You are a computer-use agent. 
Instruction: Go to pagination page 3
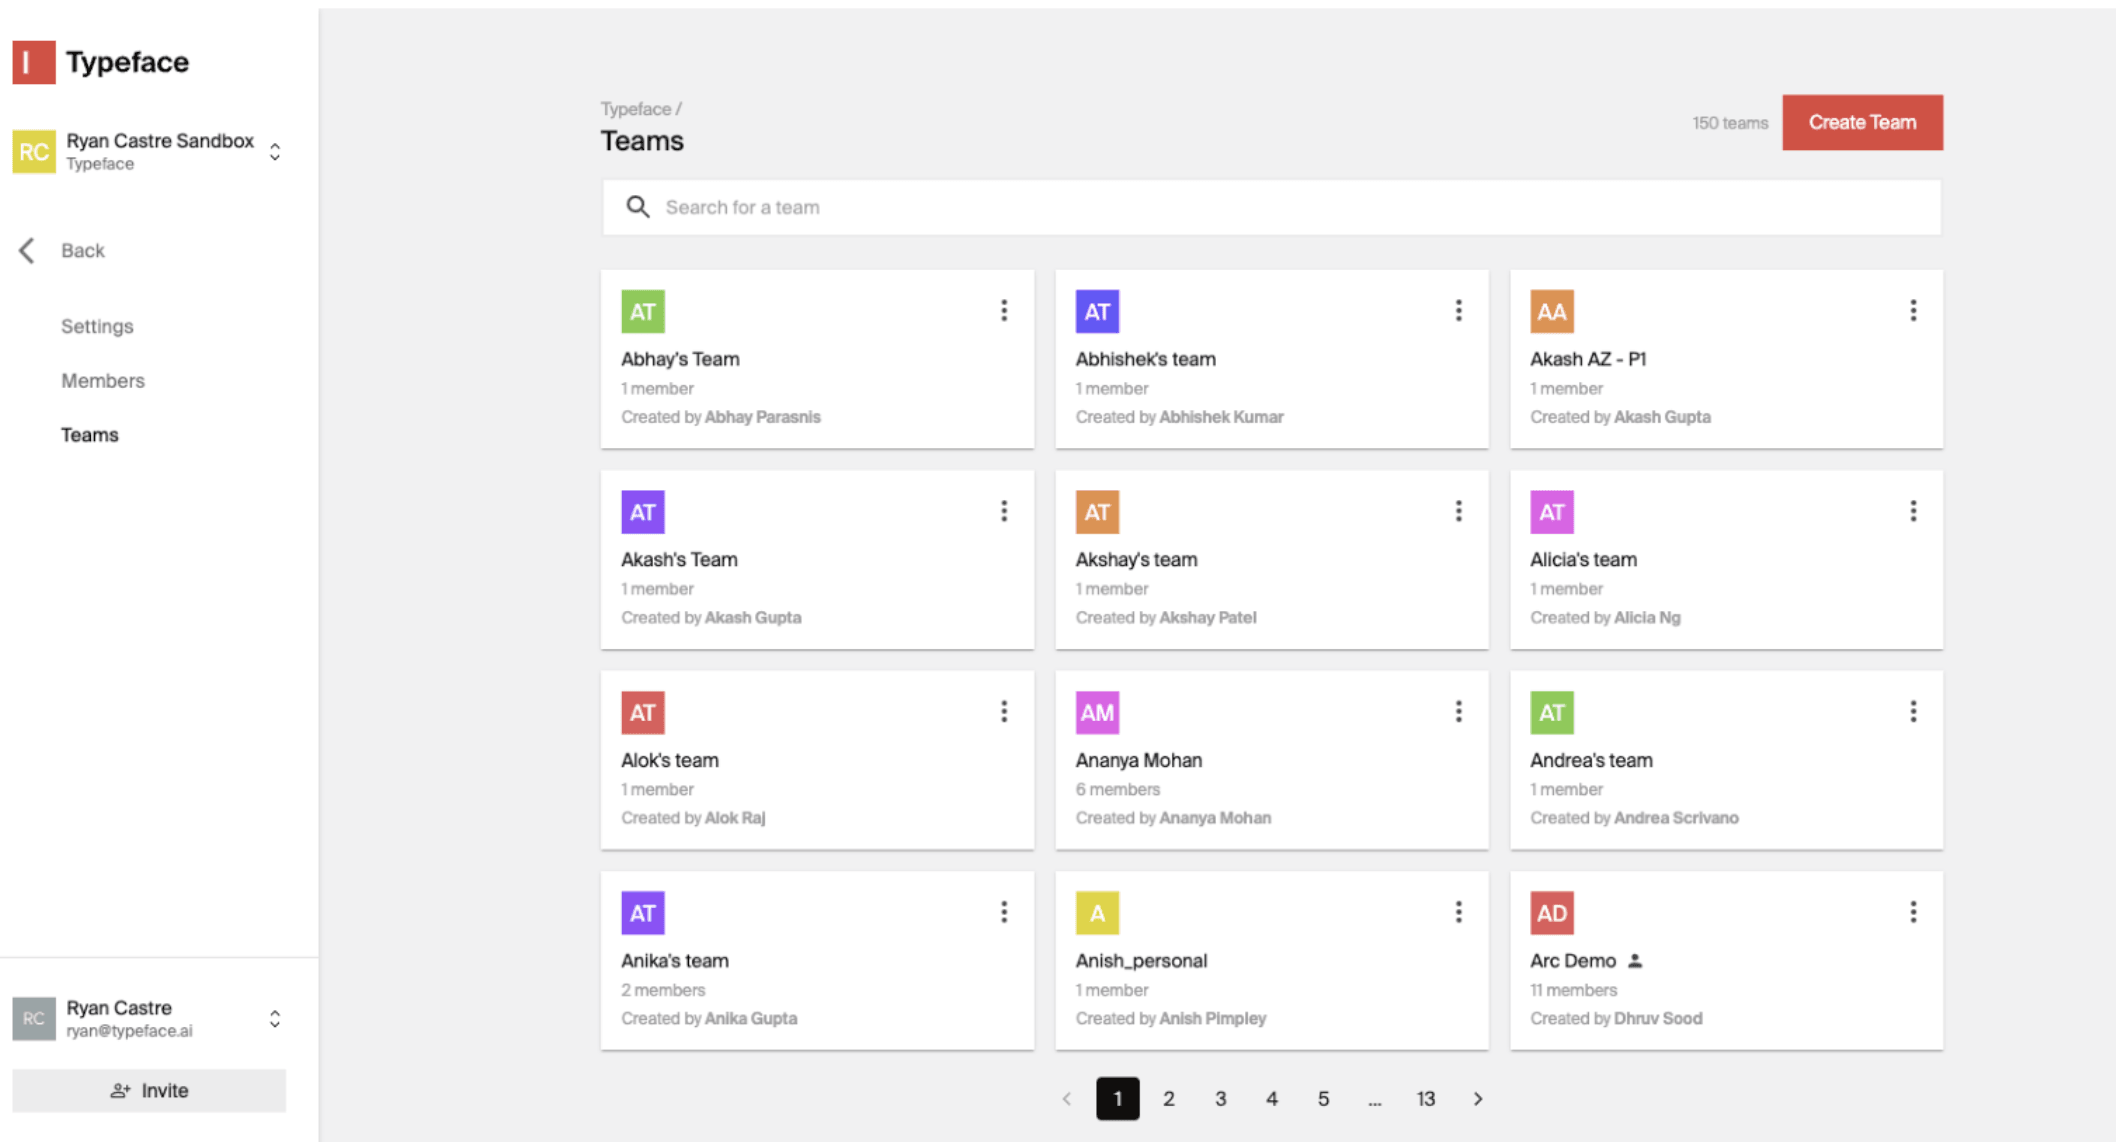1220,1099
